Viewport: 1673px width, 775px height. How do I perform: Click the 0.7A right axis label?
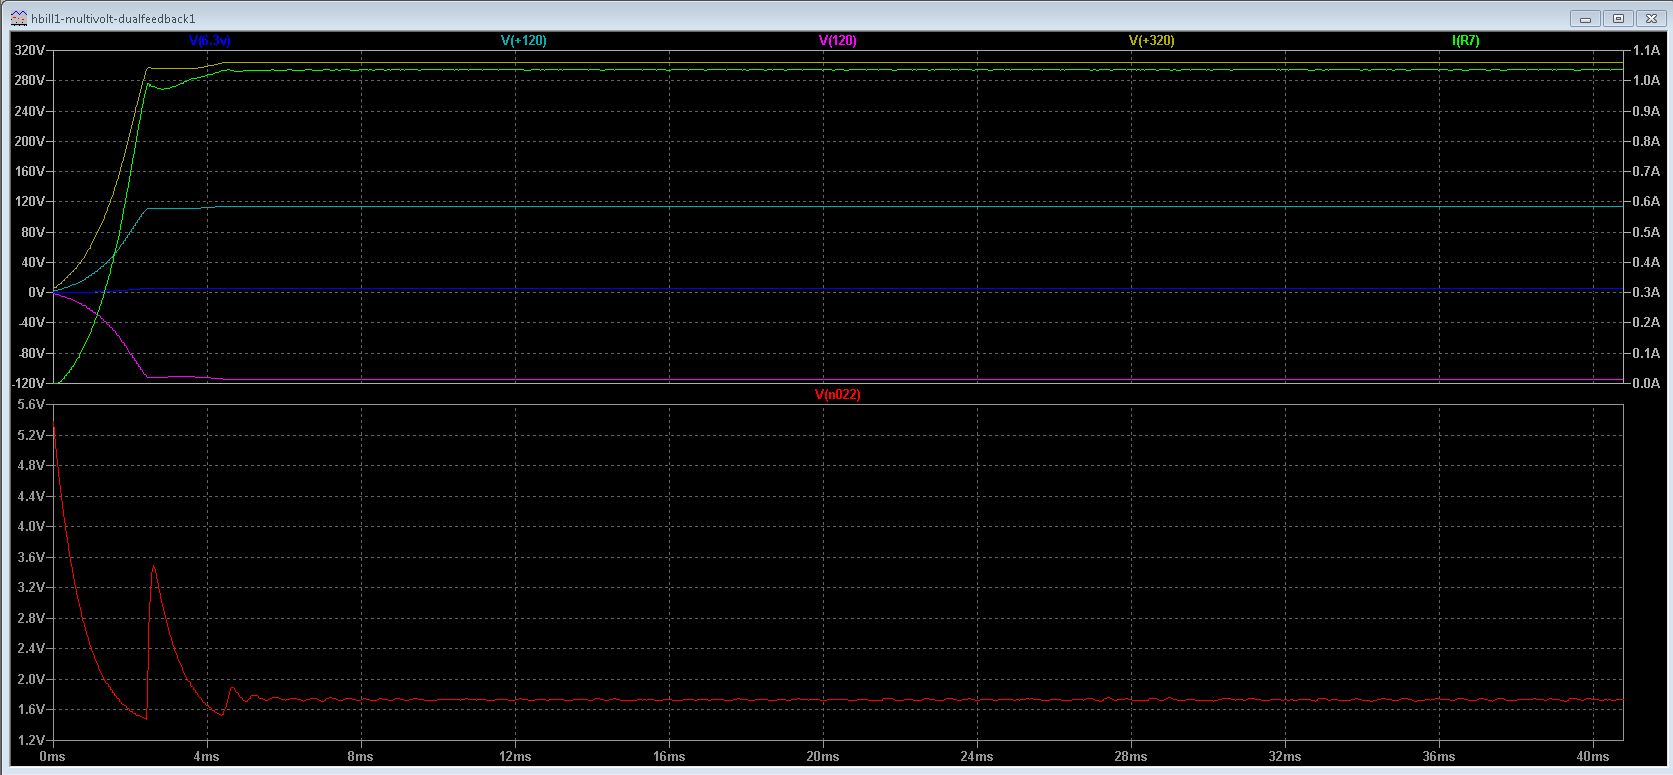coord(1646,171)
